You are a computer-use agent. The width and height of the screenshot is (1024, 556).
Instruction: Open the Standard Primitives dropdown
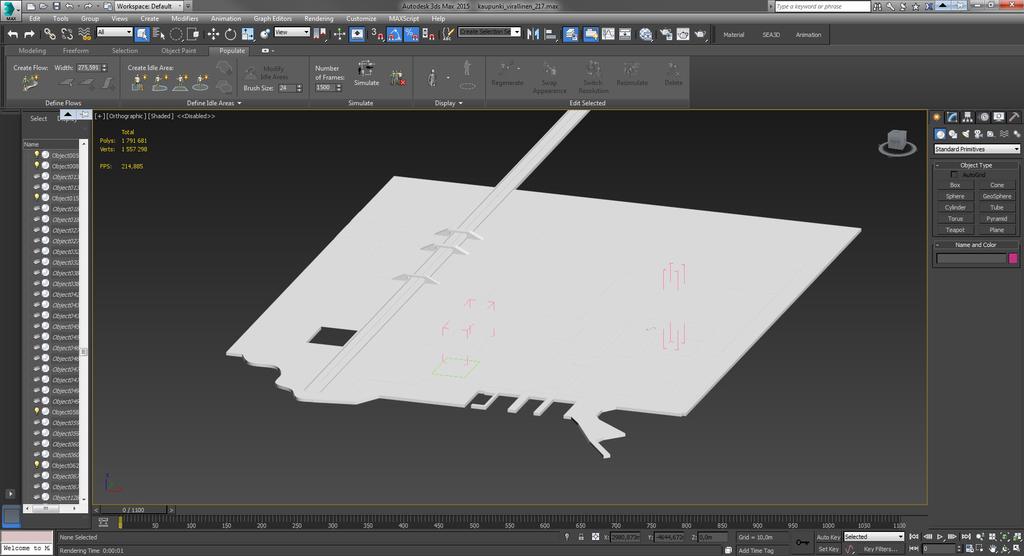coord(976,149)
